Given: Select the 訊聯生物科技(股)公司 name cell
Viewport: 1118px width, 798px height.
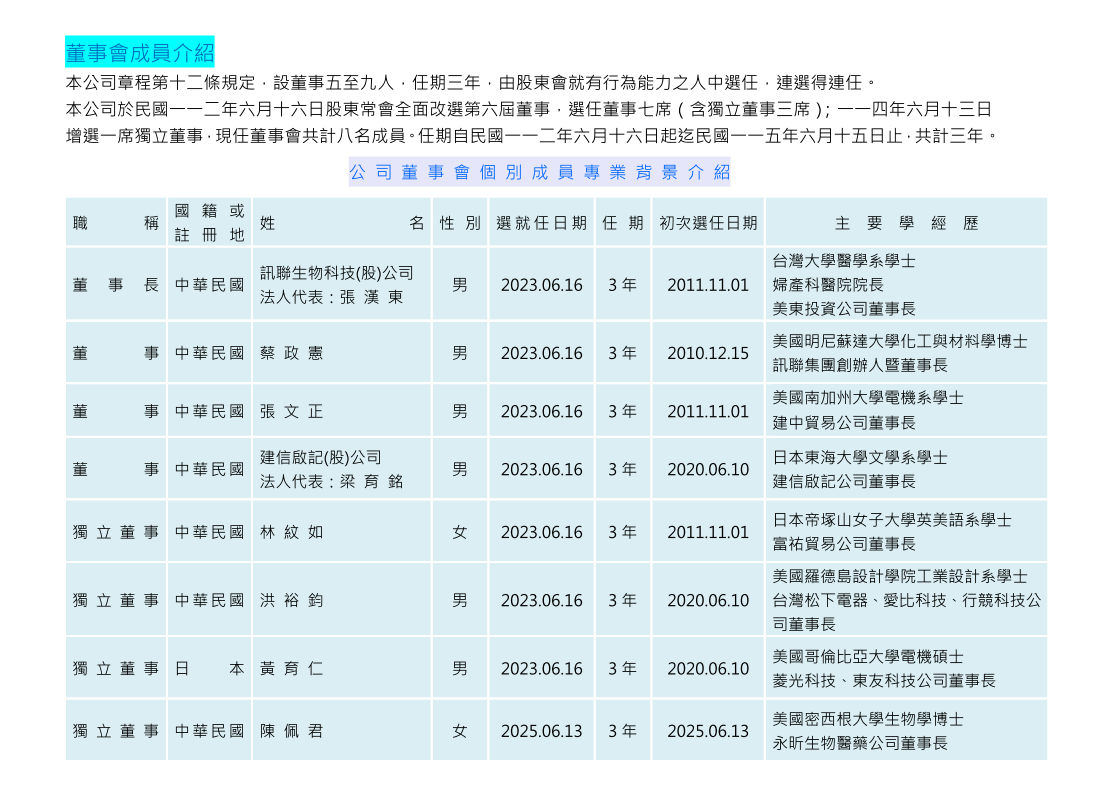Looking at the screenshot, I should point(336,273).
